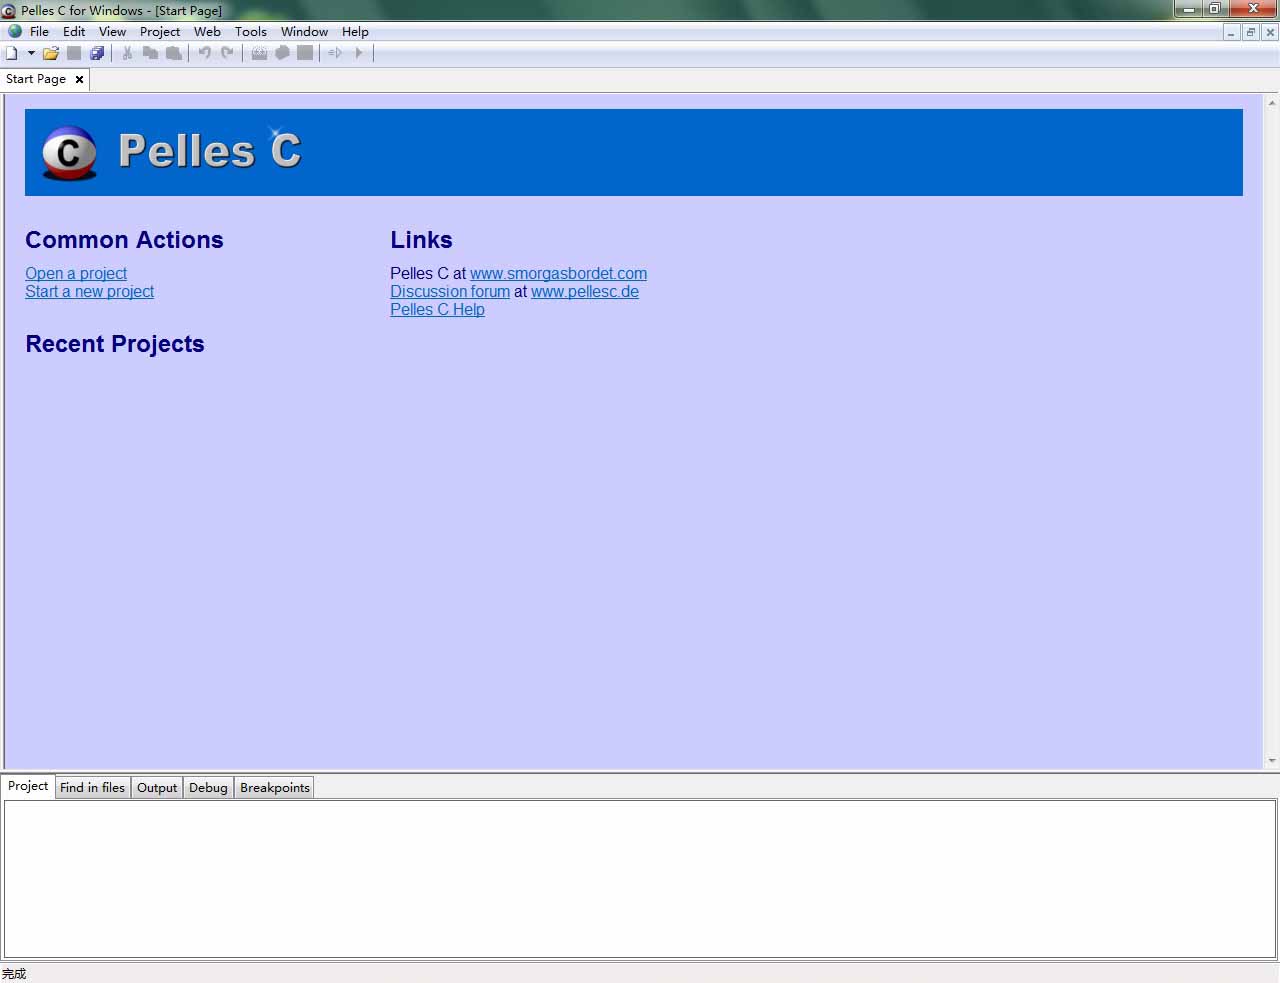Switch to the Breakpoints tab

pyautogui.click(x=275, y=788)
